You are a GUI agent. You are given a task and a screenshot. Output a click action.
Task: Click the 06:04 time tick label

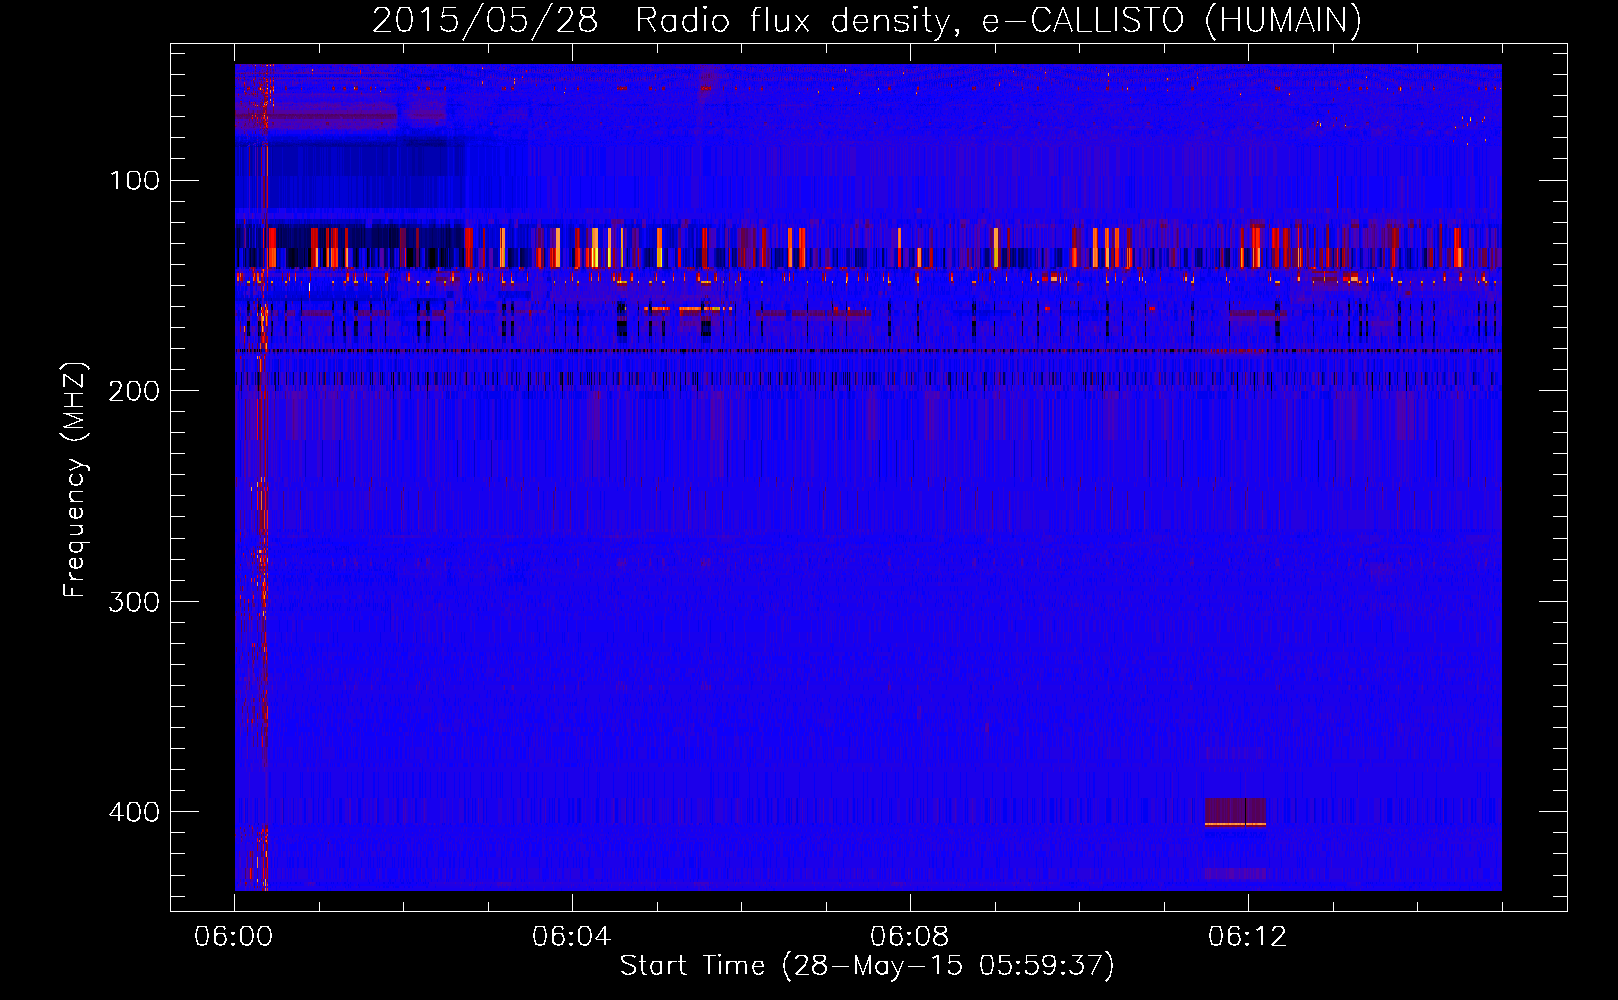tap(571, 937)
